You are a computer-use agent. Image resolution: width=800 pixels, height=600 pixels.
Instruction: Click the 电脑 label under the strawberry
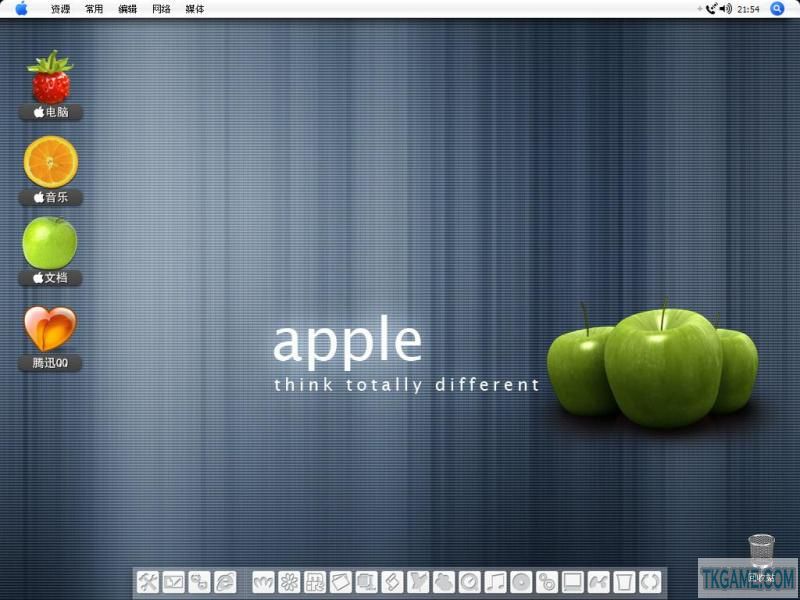51,112
